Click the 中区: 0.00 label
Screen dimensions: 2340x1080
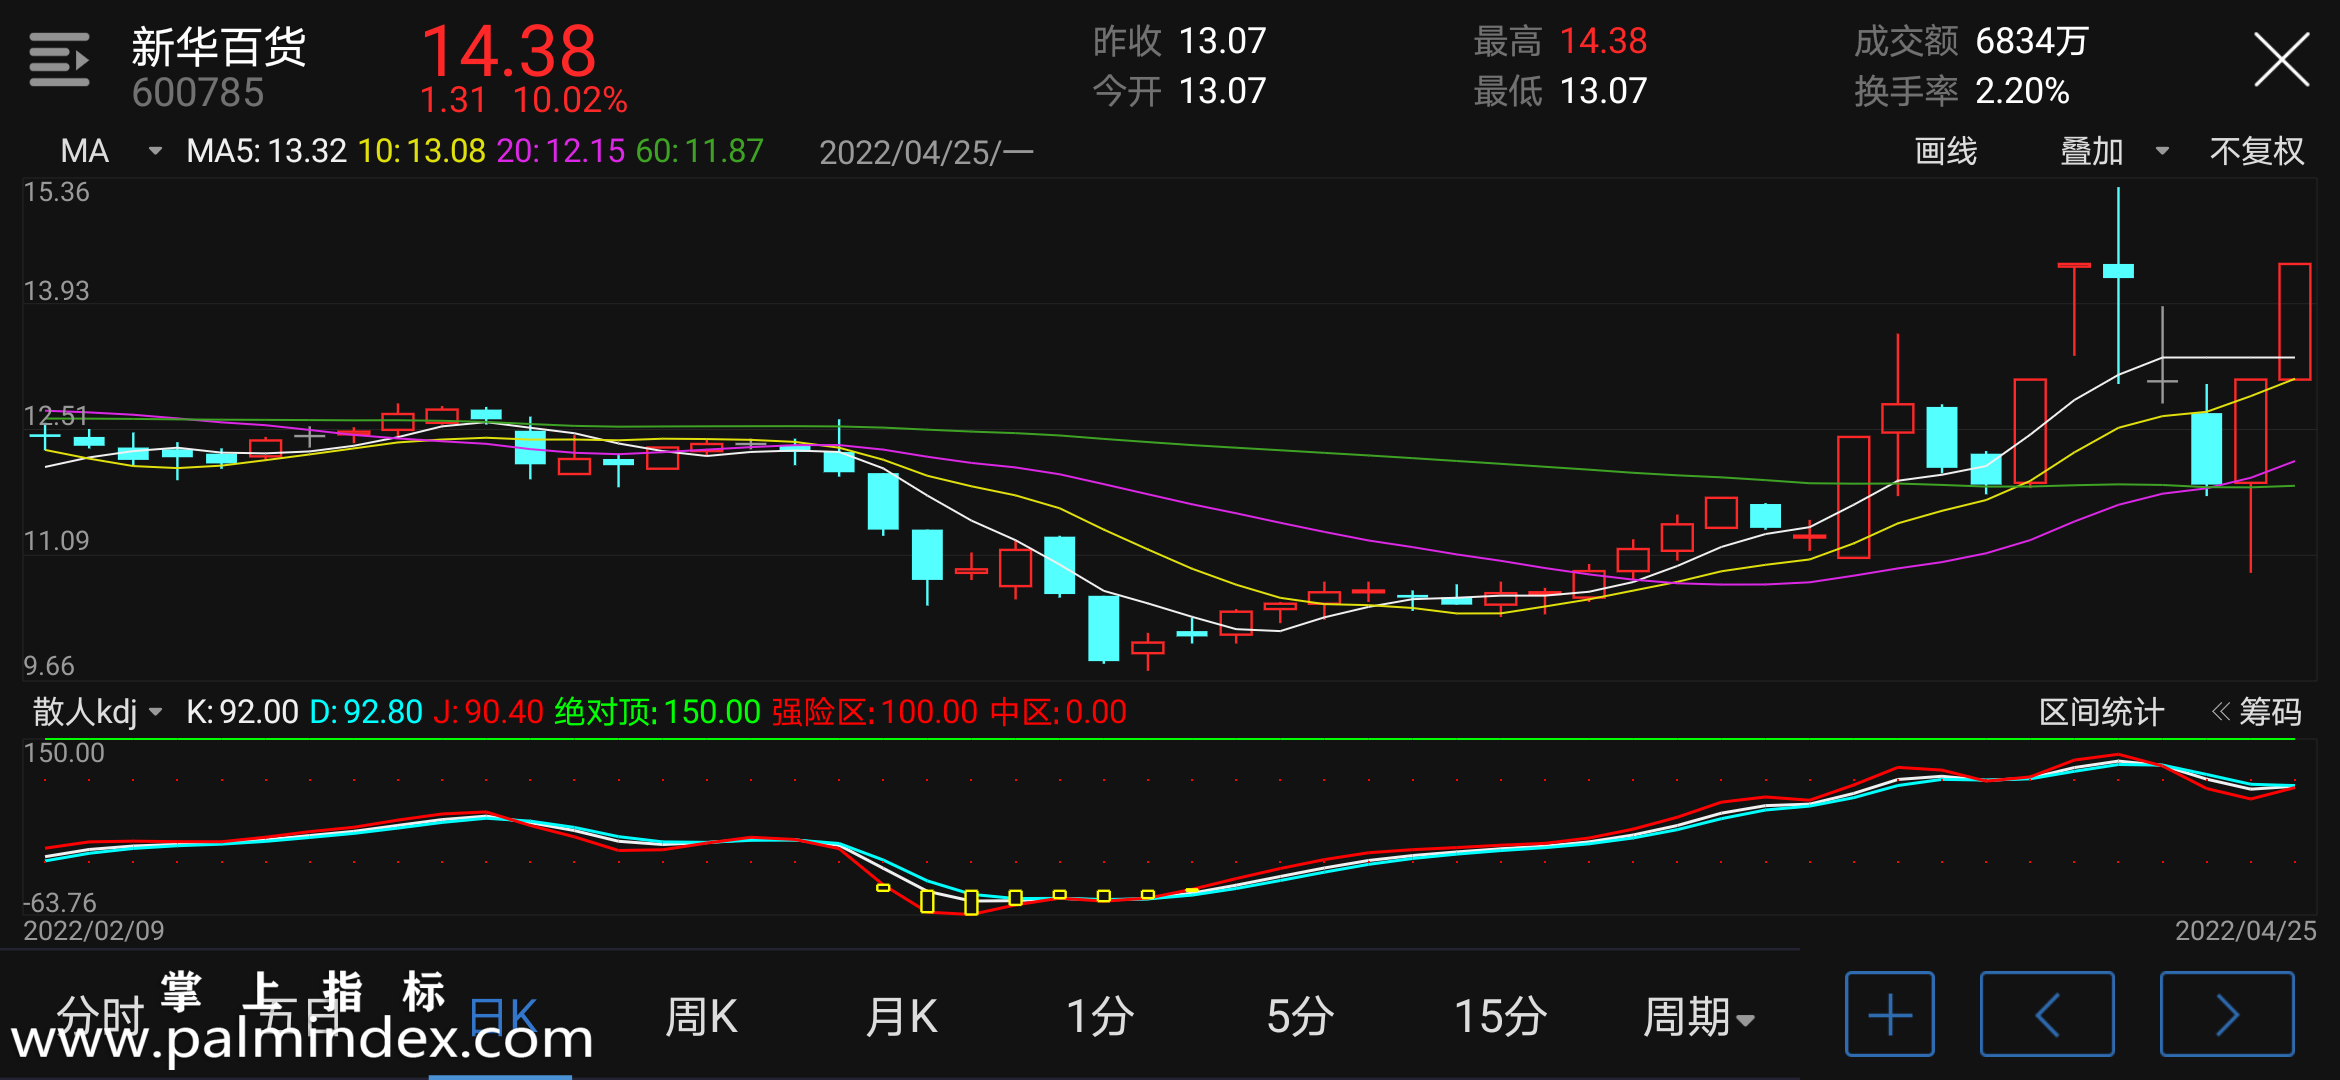click(x=1058, y=712)
